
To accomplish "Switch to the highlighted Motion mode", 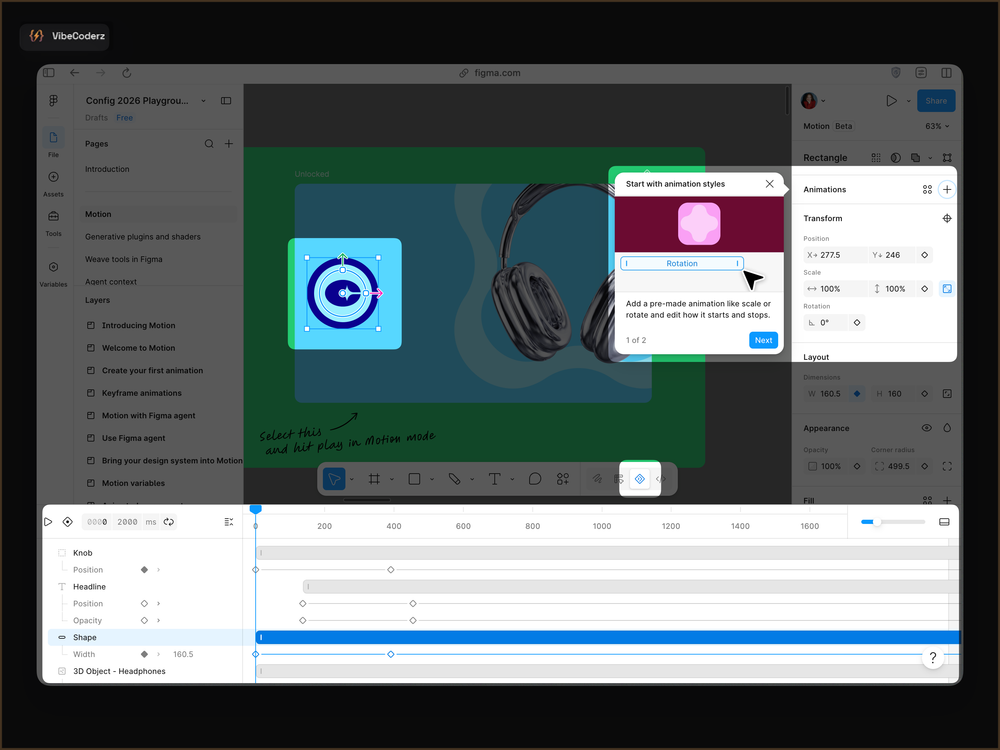I will click(x=640, y=479).
